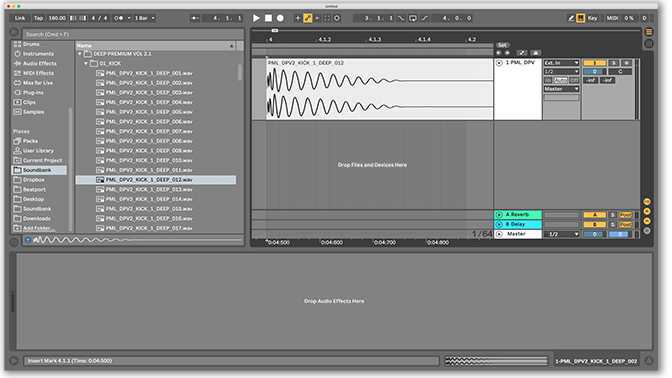The image size is (672, 378).
Task: Toggle the metronome icon
Action: pos(119,18)
